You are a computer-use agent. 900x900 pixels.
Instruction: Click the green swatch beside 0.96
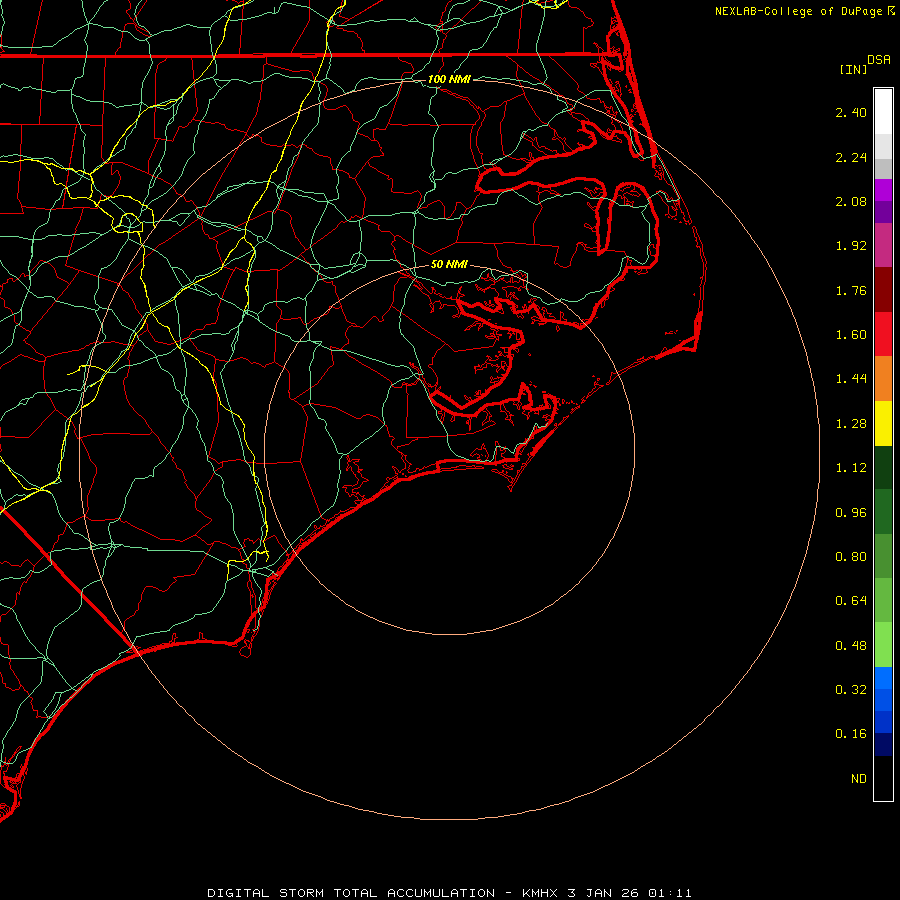pyautogui.click(x=883, y=512)
